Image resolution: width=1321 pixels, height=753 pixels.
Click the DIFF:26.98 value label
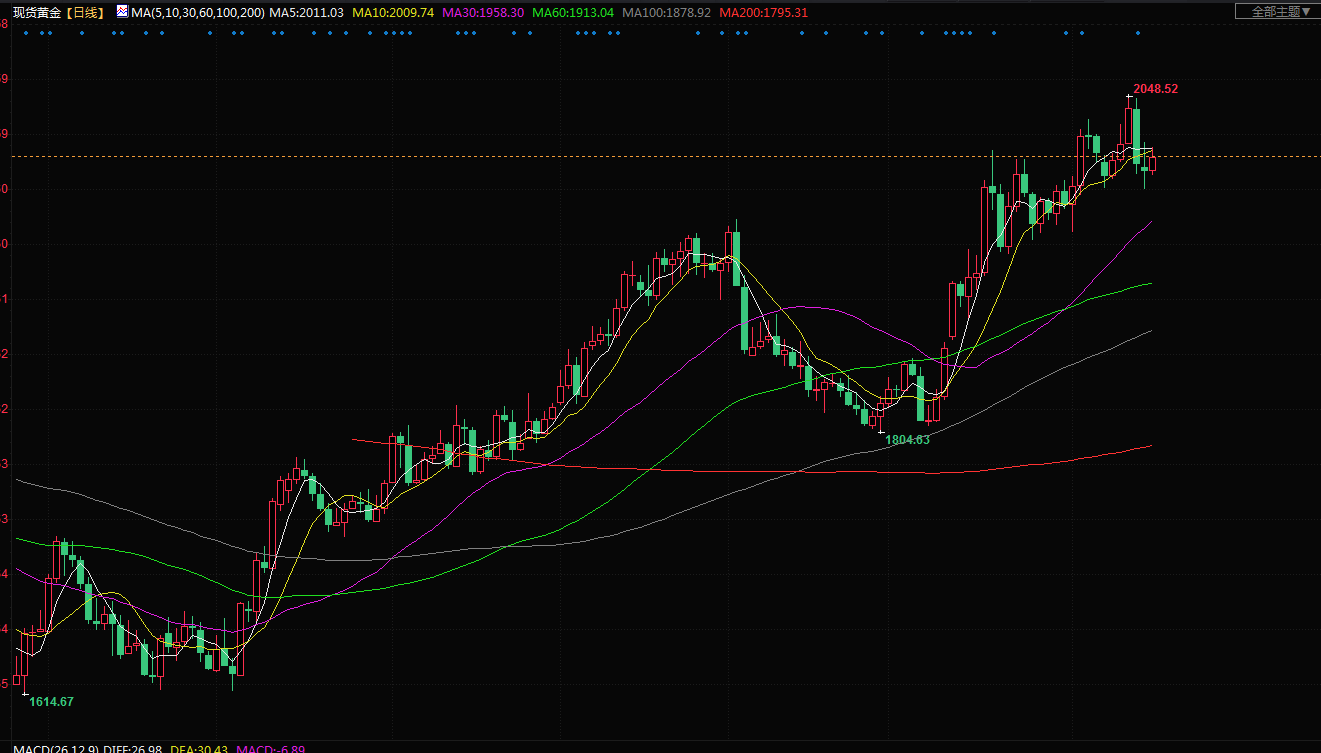(133, 748)
